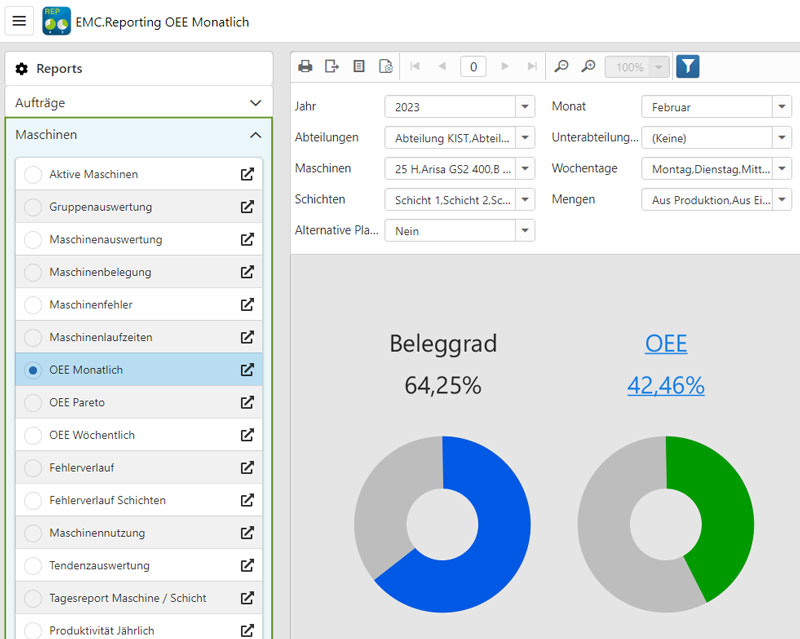Image resolution: width=800 pixels, height=639 pixels.
Task: Open the Export report icon
Action: coord(331,66)
